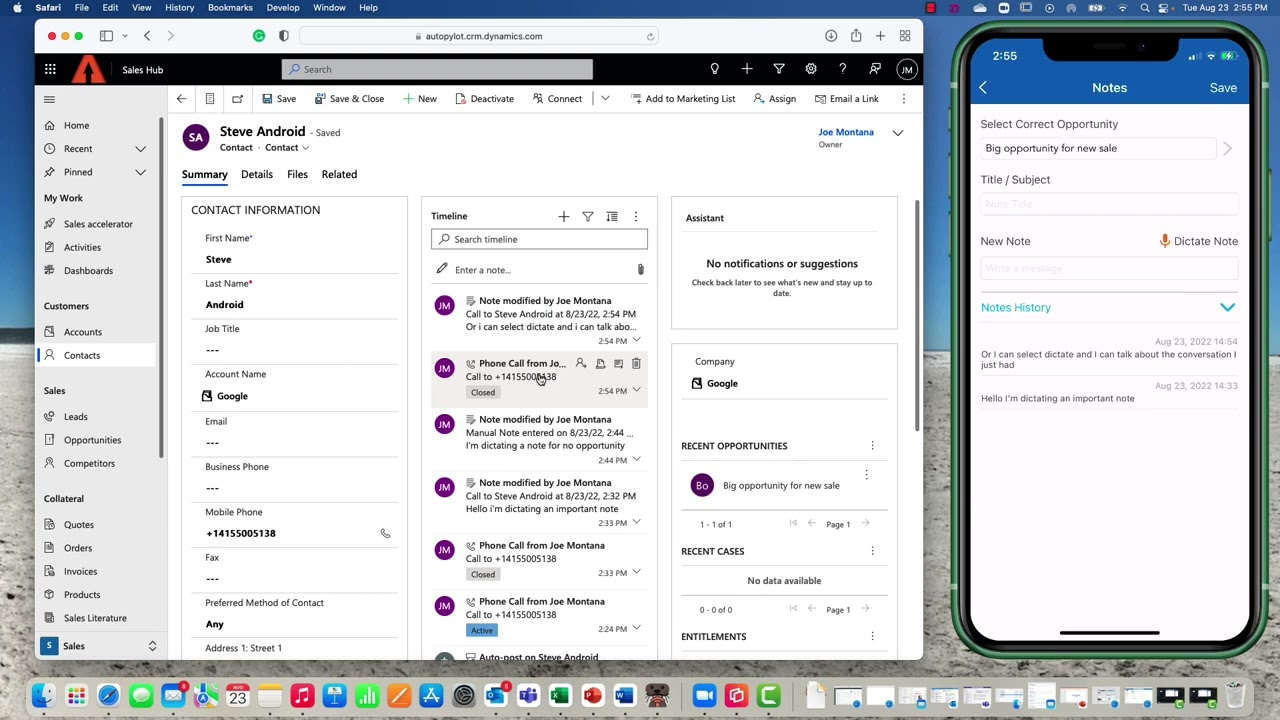Open record in new window icon
The height and width of the screenshot is (720, 1280).
237,99
